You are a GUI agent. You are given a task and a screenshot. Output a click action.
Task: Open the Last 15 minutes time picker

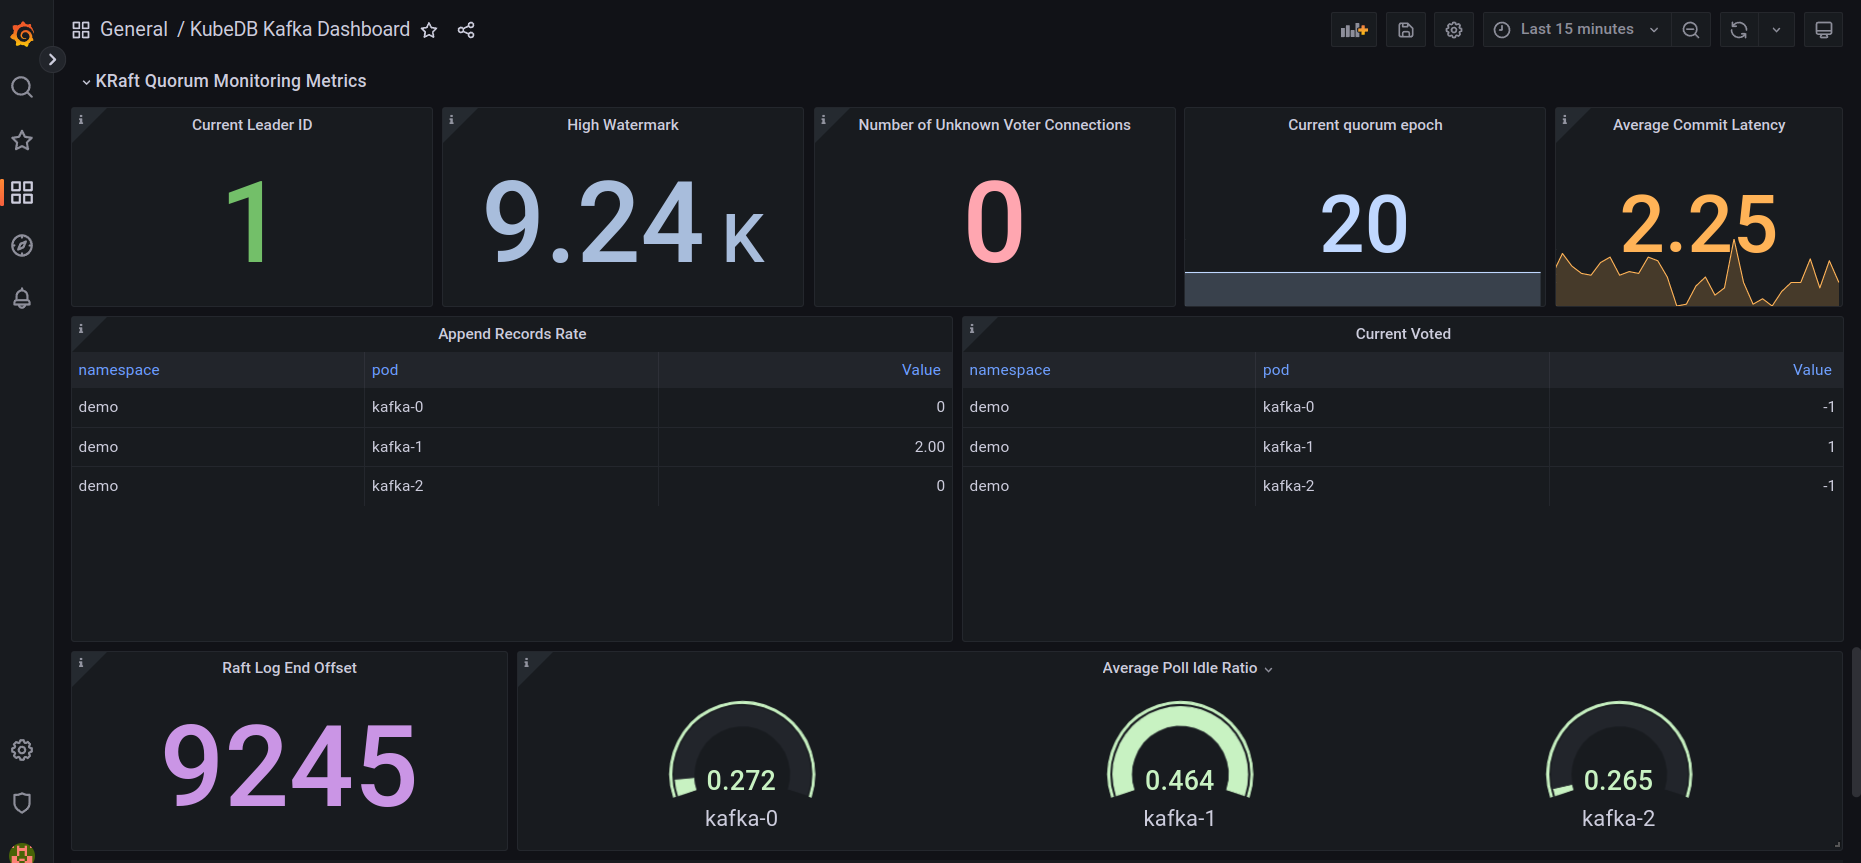point(1576,30)
